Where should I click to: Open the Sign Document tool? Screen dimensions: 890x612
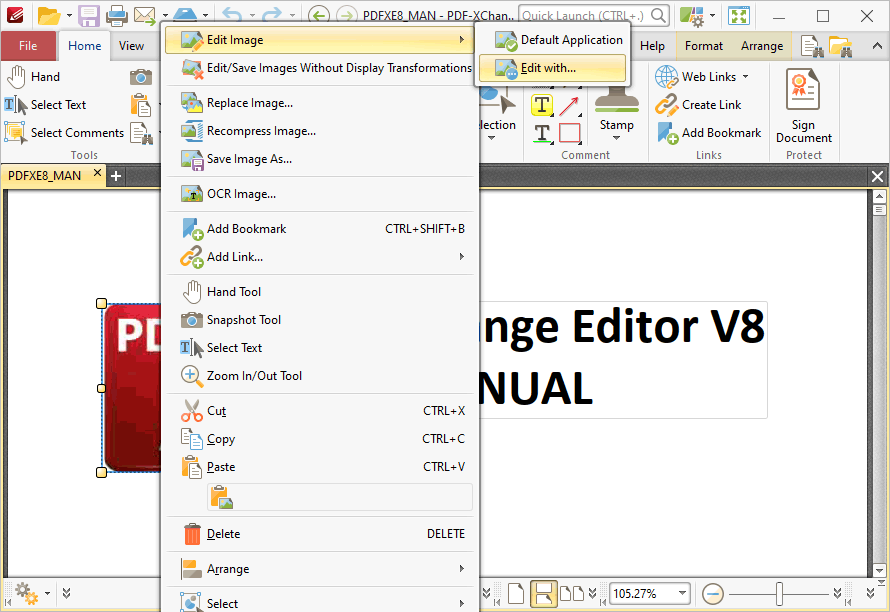(x=803, y=108)
